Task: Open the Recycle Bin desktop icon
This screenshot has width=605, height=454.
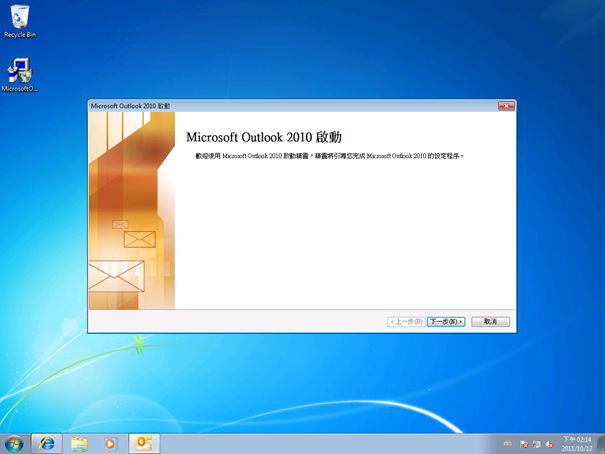Action: point(19,22)
